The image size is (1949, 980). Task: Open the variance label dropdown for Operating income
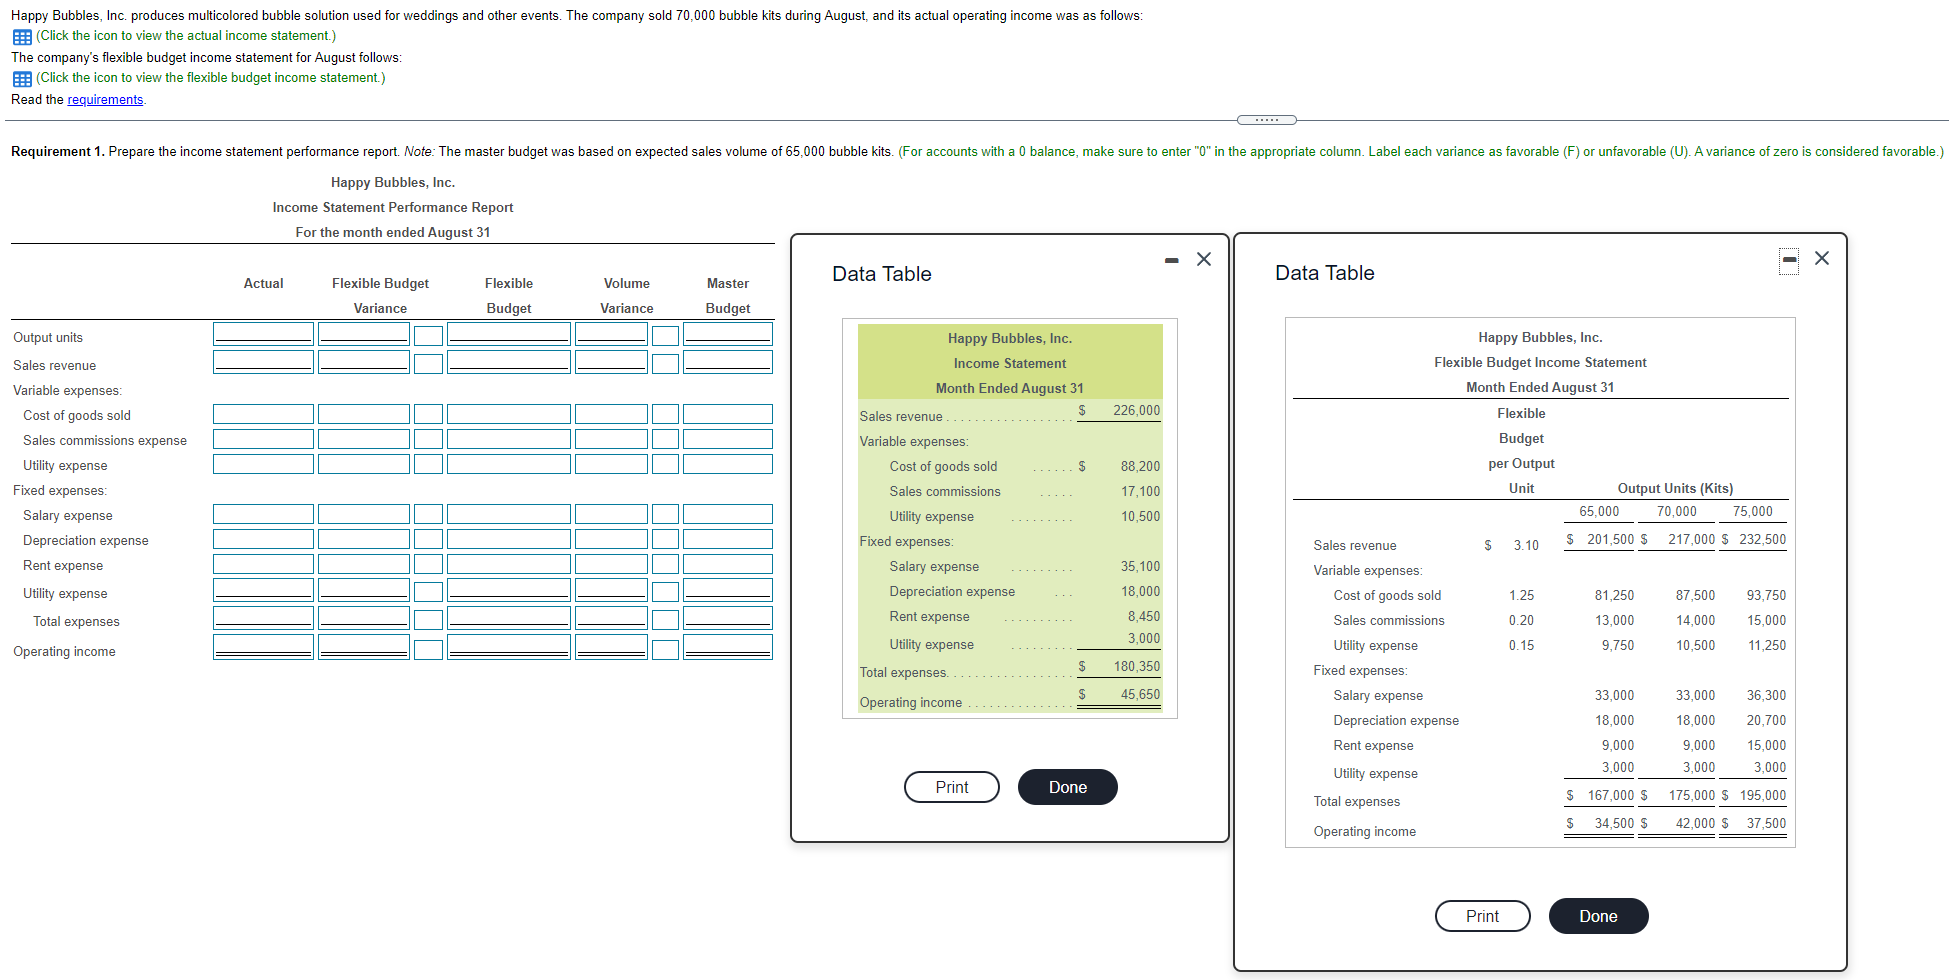(428, 648)
